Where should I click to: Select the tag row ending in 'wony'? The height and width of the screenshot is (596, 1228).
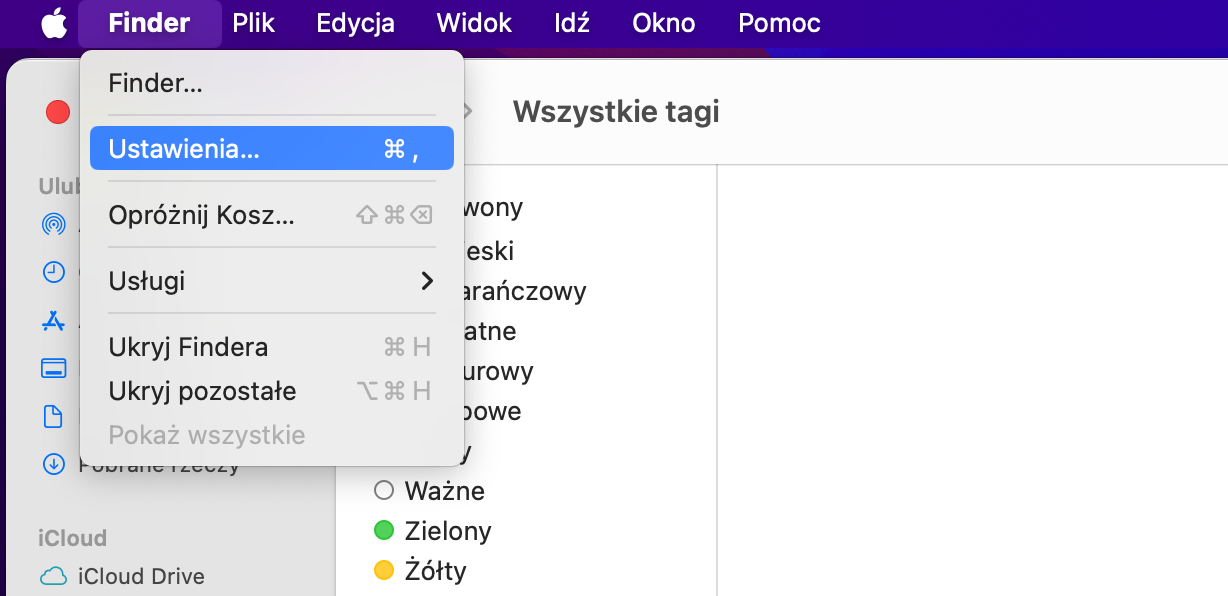coord(527,207)
